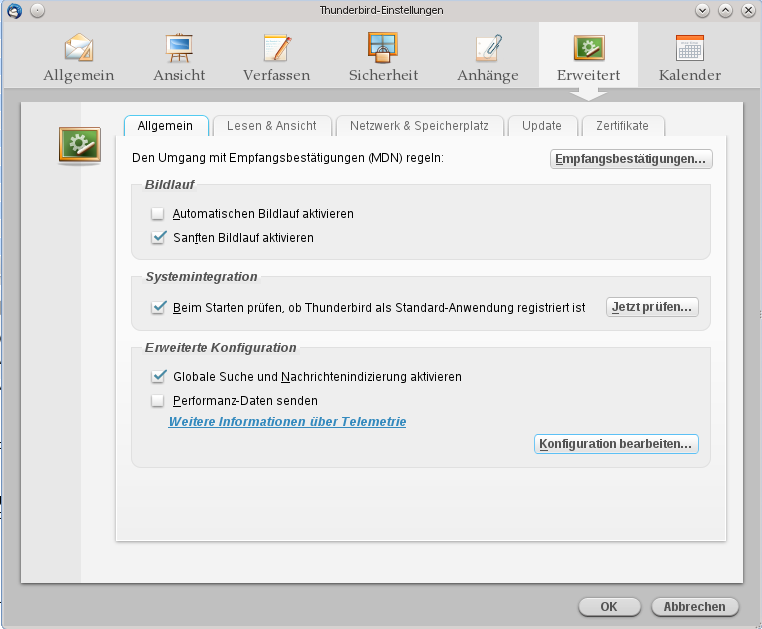Toggle Sanften Bildlauf aktivieren checkbox
The image size is (762, 629).
pyautogui.click(x=158, y=238)
